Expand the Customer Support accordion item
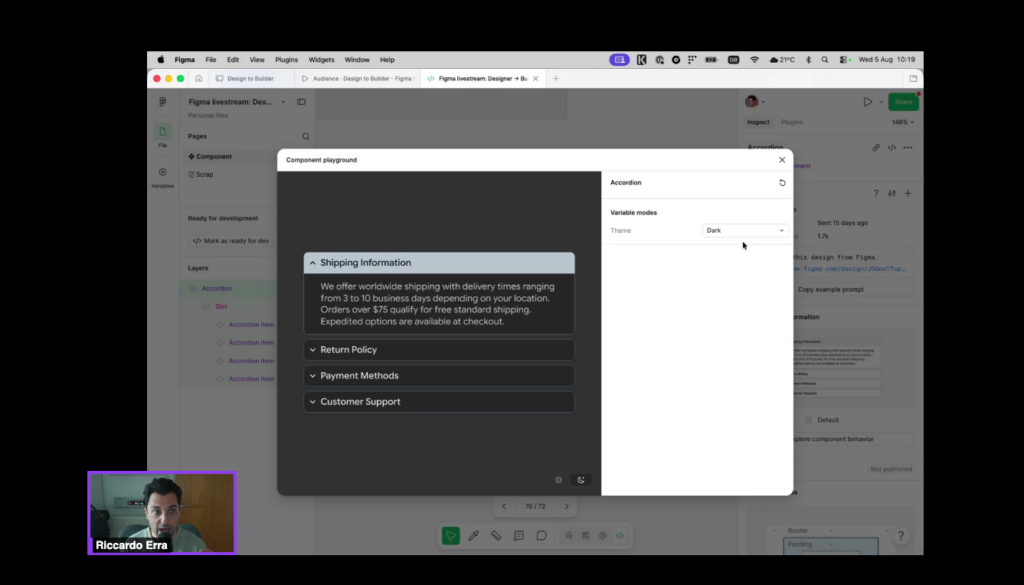Screen dimensions: 1024x585 [x=439, y=402]
